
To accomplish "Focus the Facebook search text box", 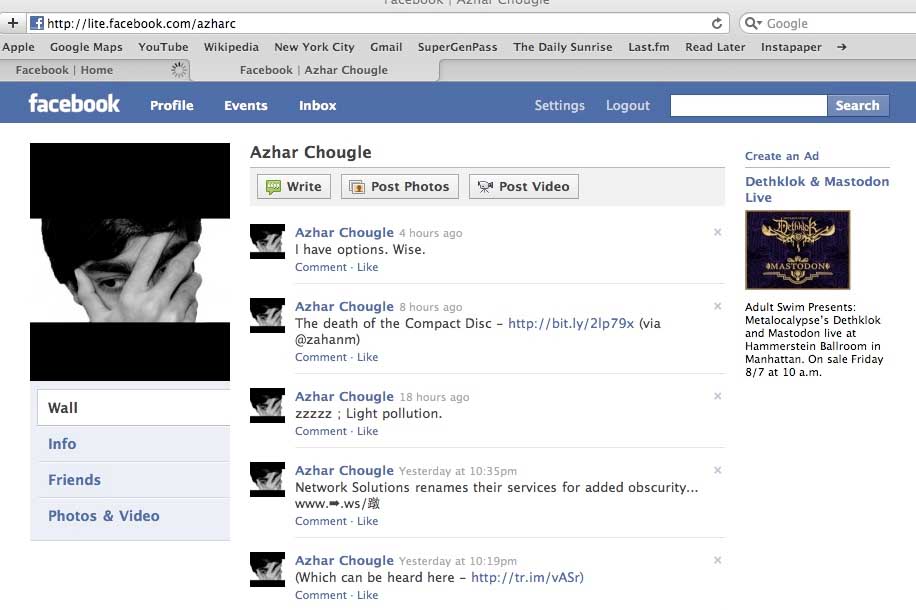I will point(748,106).
